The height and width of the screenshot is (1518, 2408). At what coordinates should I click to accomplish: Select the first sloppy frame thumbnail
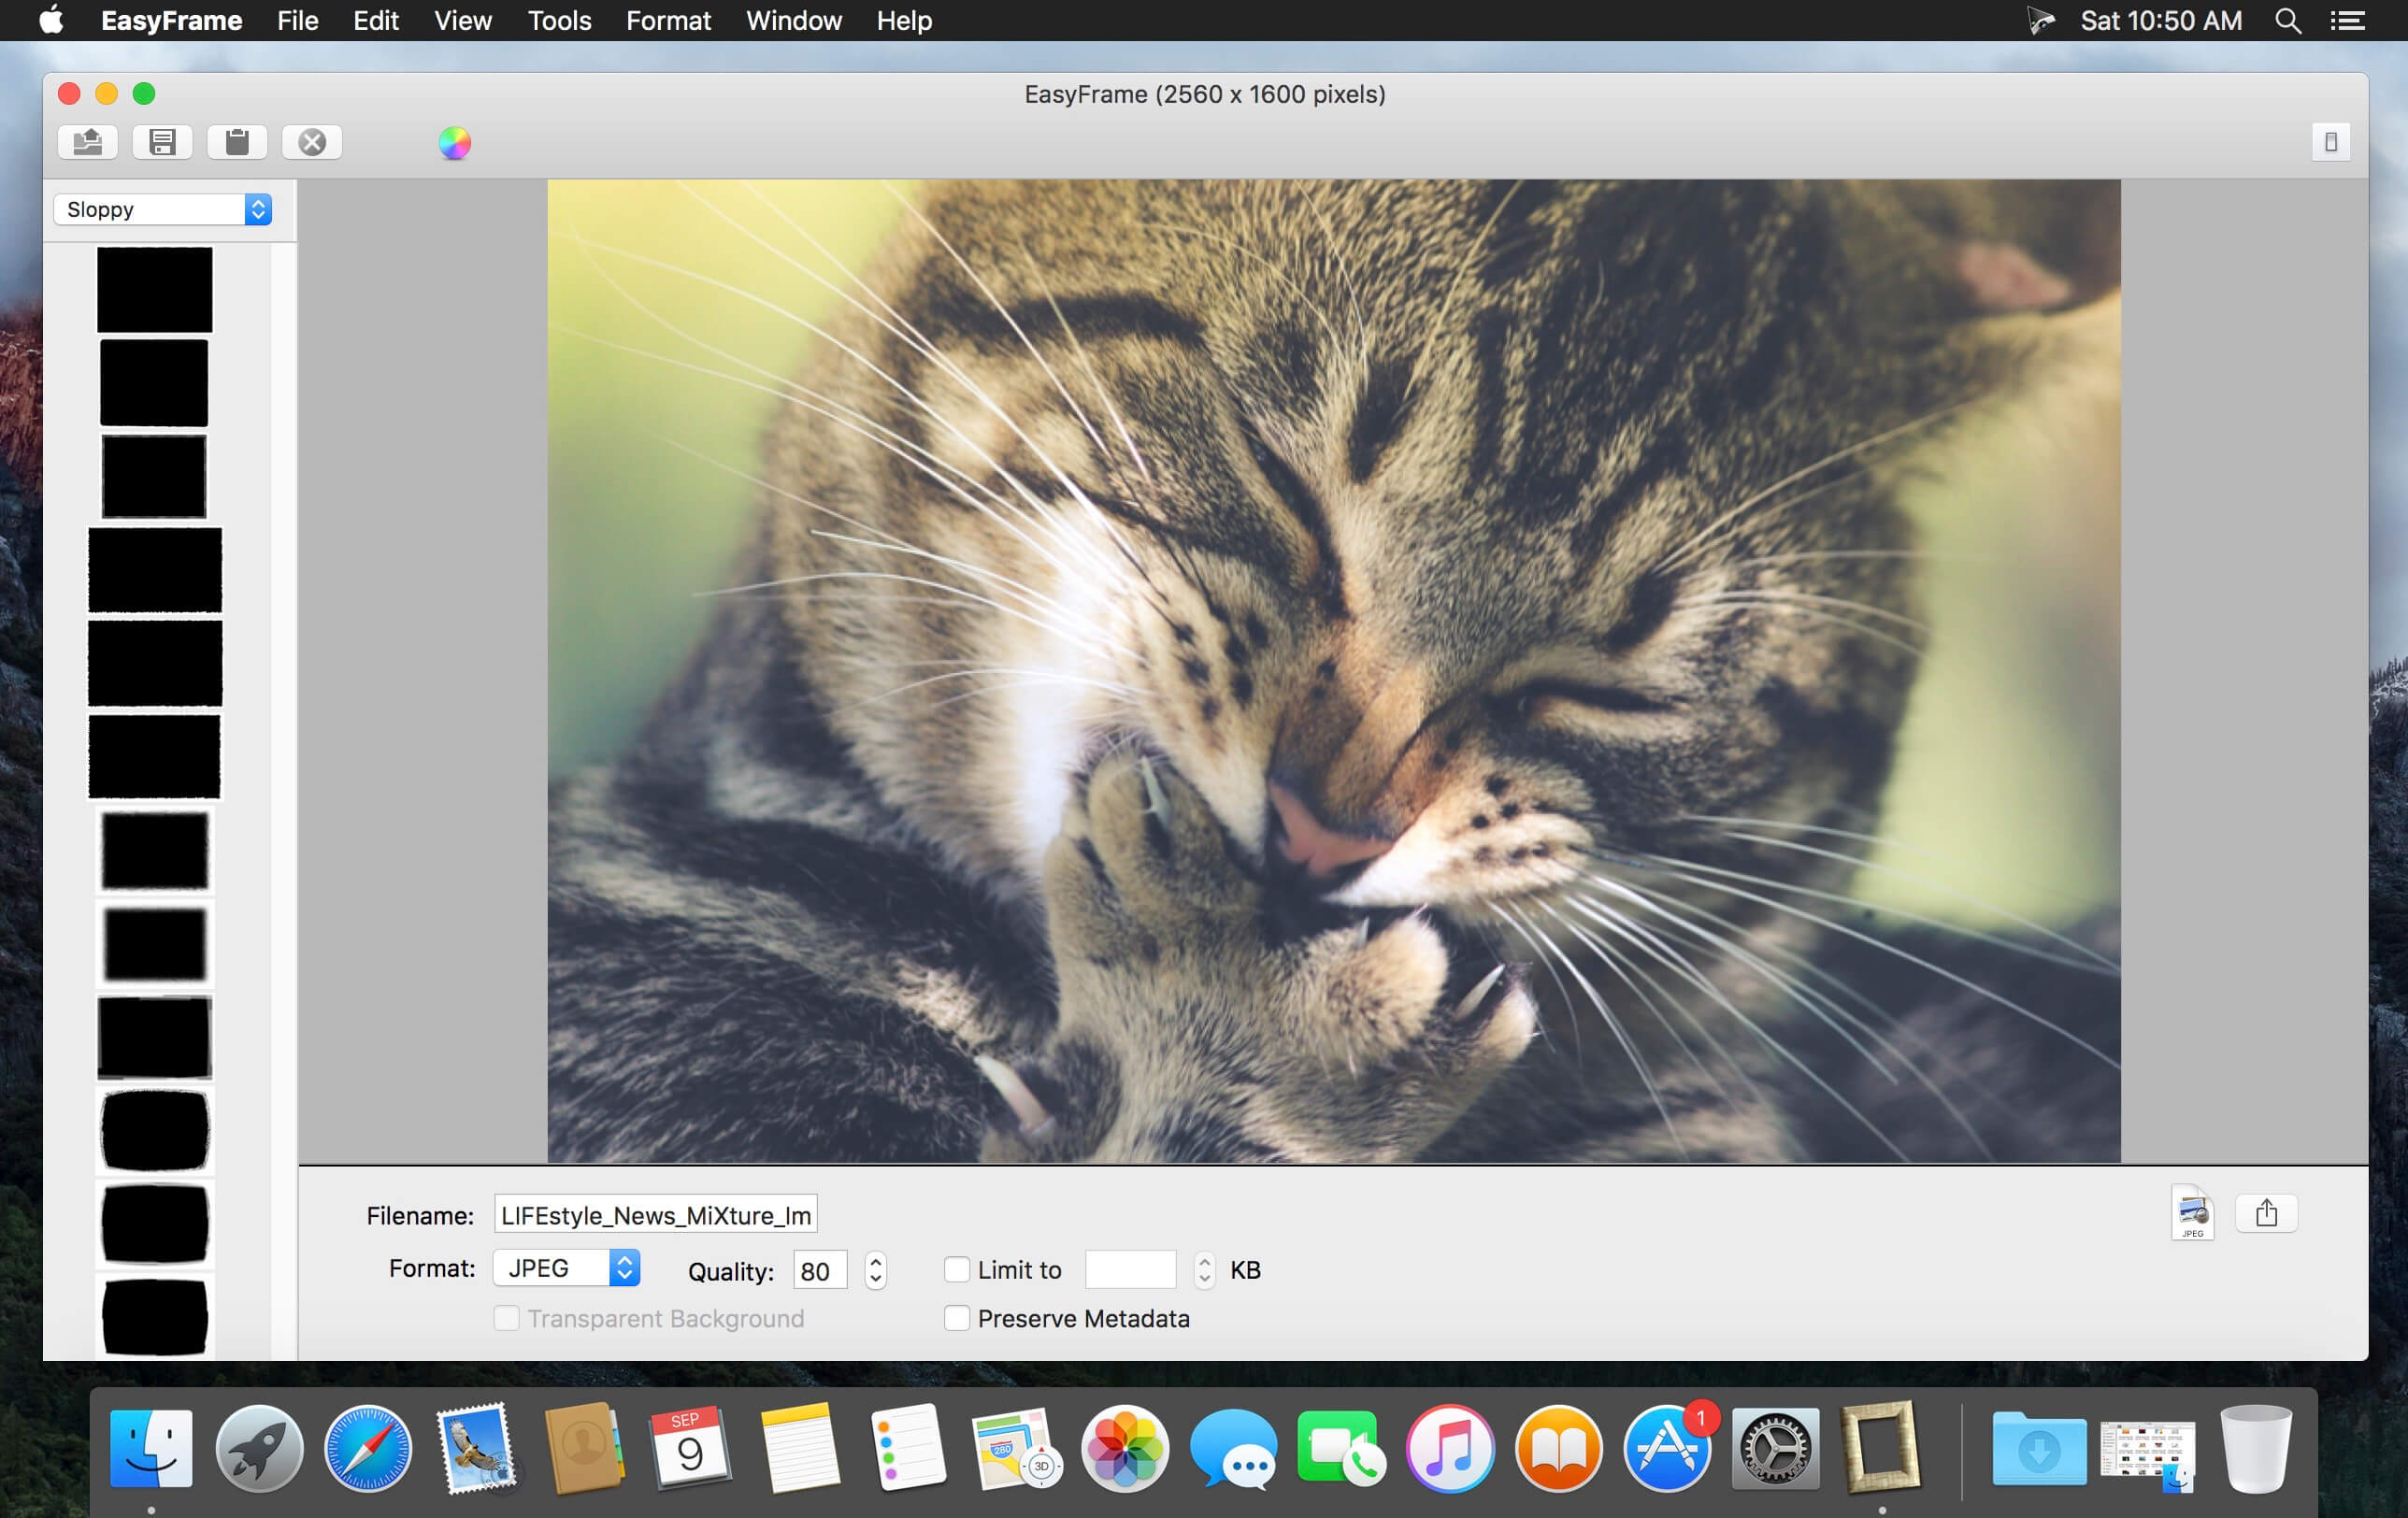pyautogui.click(x=155, y=290)
